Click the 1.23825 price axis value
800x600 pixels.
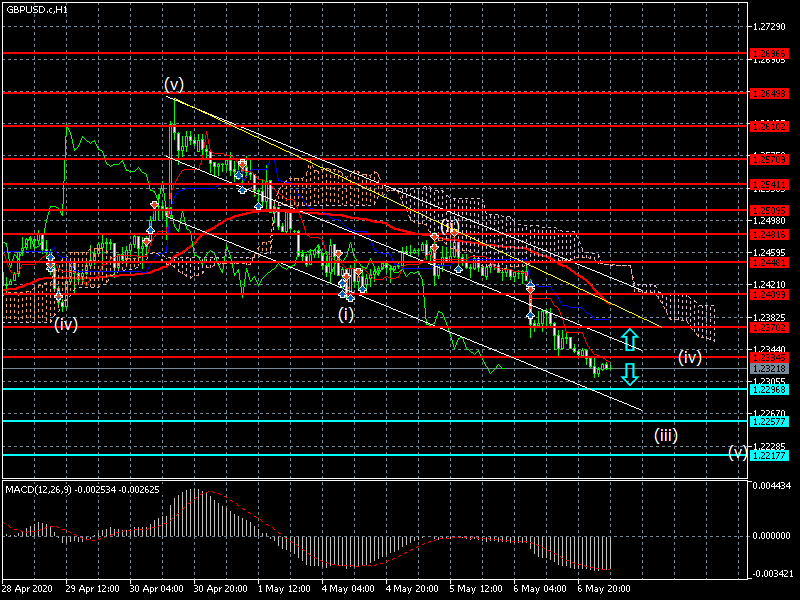click(769, 317)
